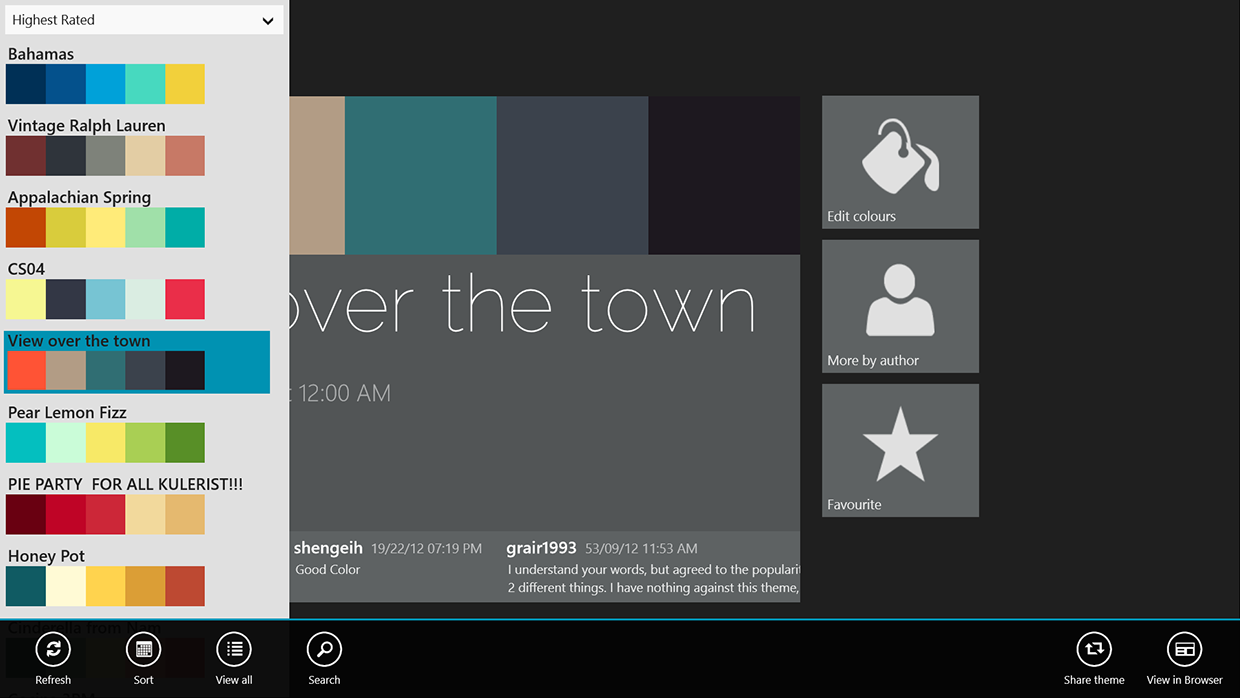This screenshot has height=698, width=1240.
Task: Select the 'Bahamas' theme
Action: point(105,84)
